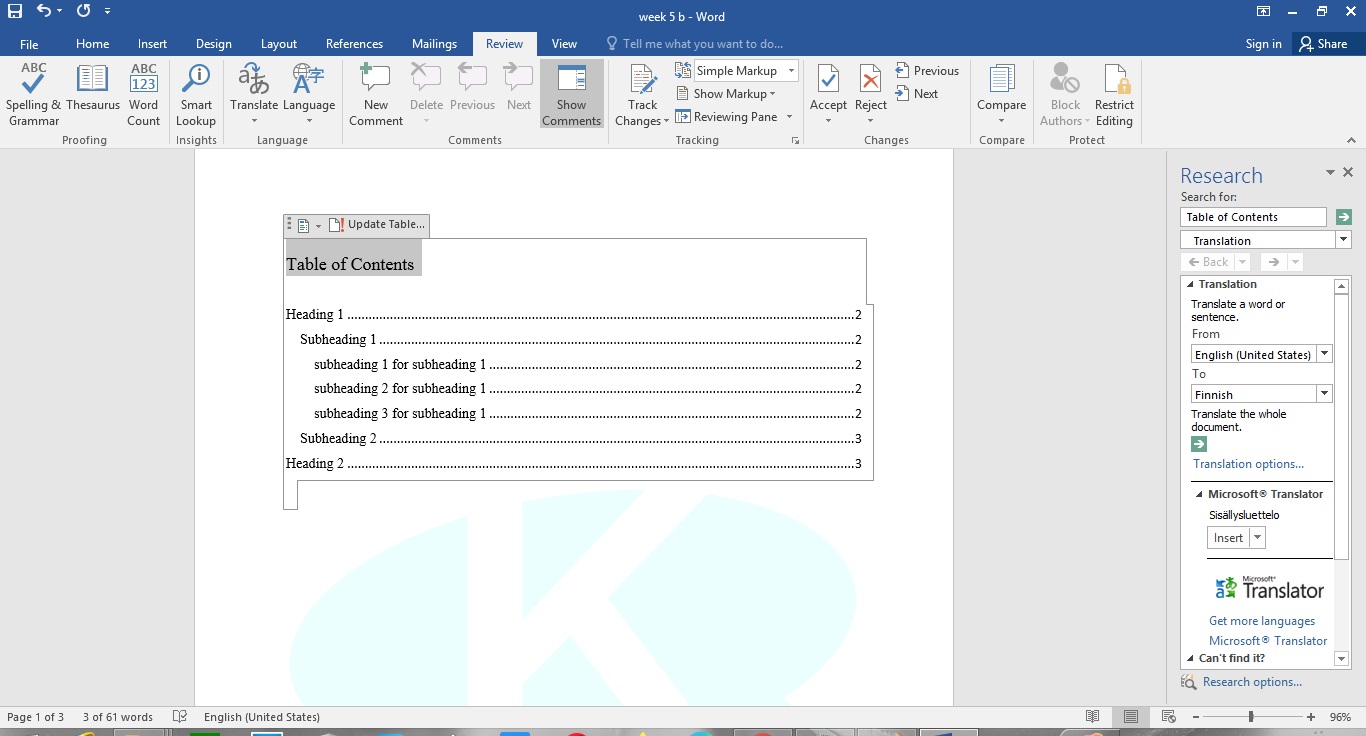Open the Compare documents button
Viewport: 1366px width, 736px height.
(x=1001, y=95)
